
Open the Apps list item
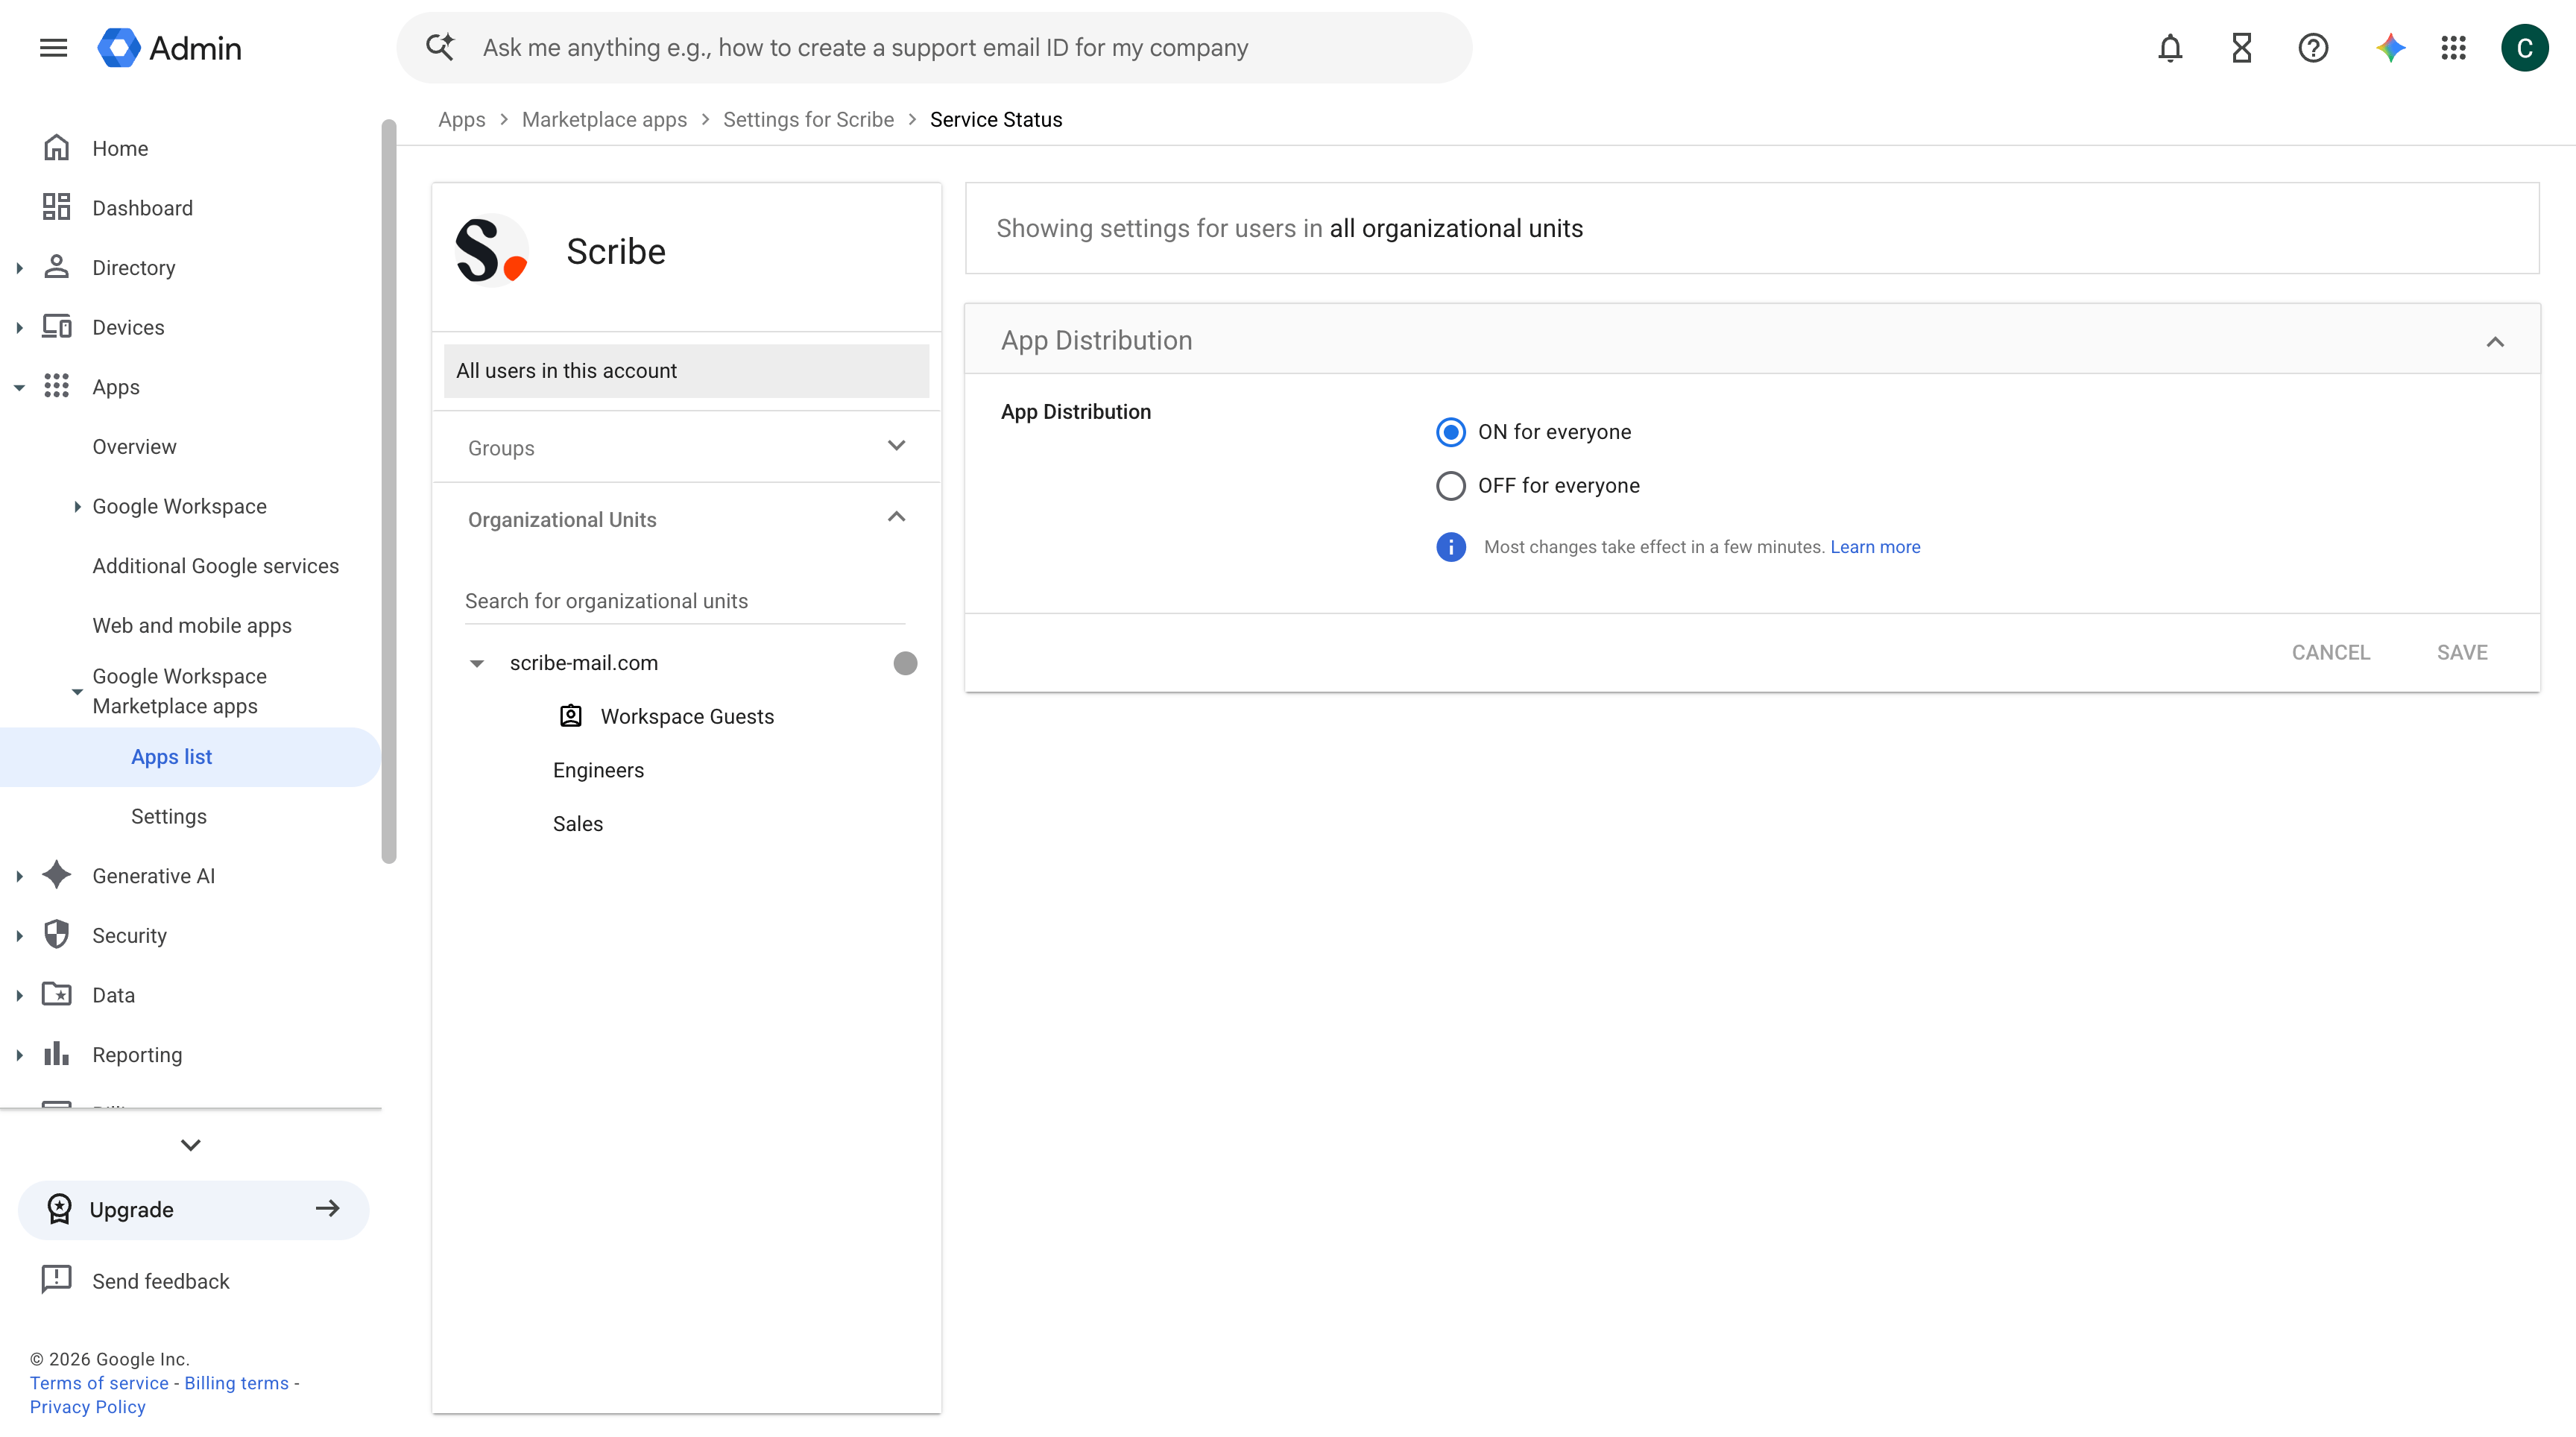point(190,757)
